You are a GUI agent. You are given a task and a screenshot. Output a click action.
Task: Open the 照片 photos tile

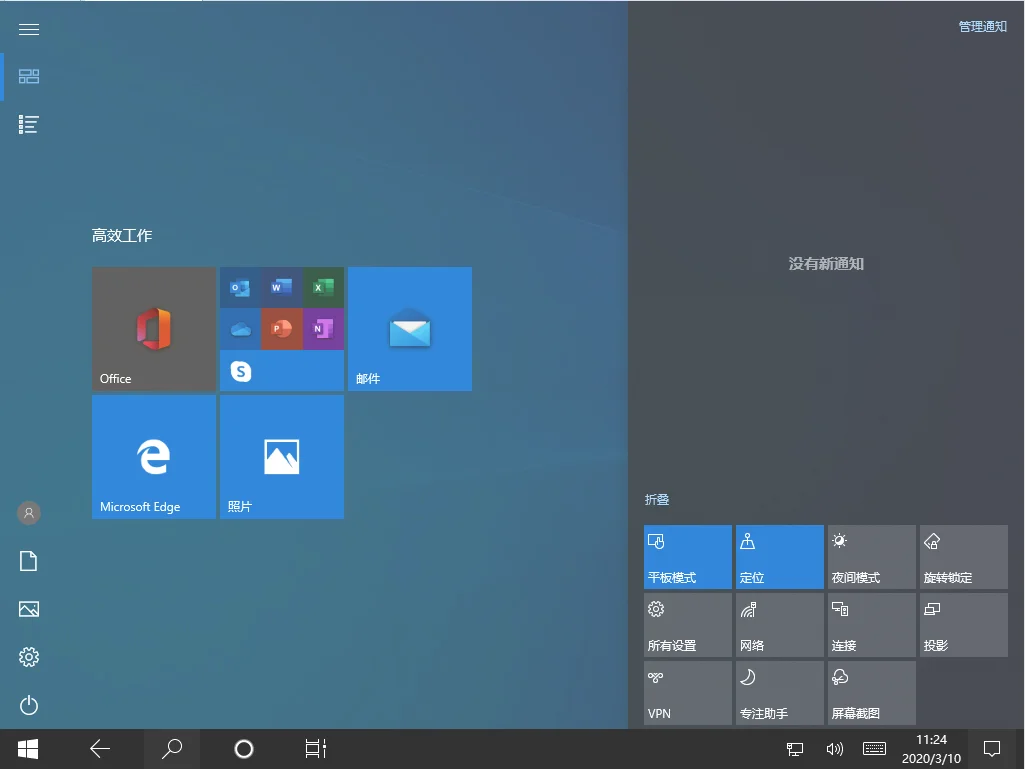coord(282,457)
